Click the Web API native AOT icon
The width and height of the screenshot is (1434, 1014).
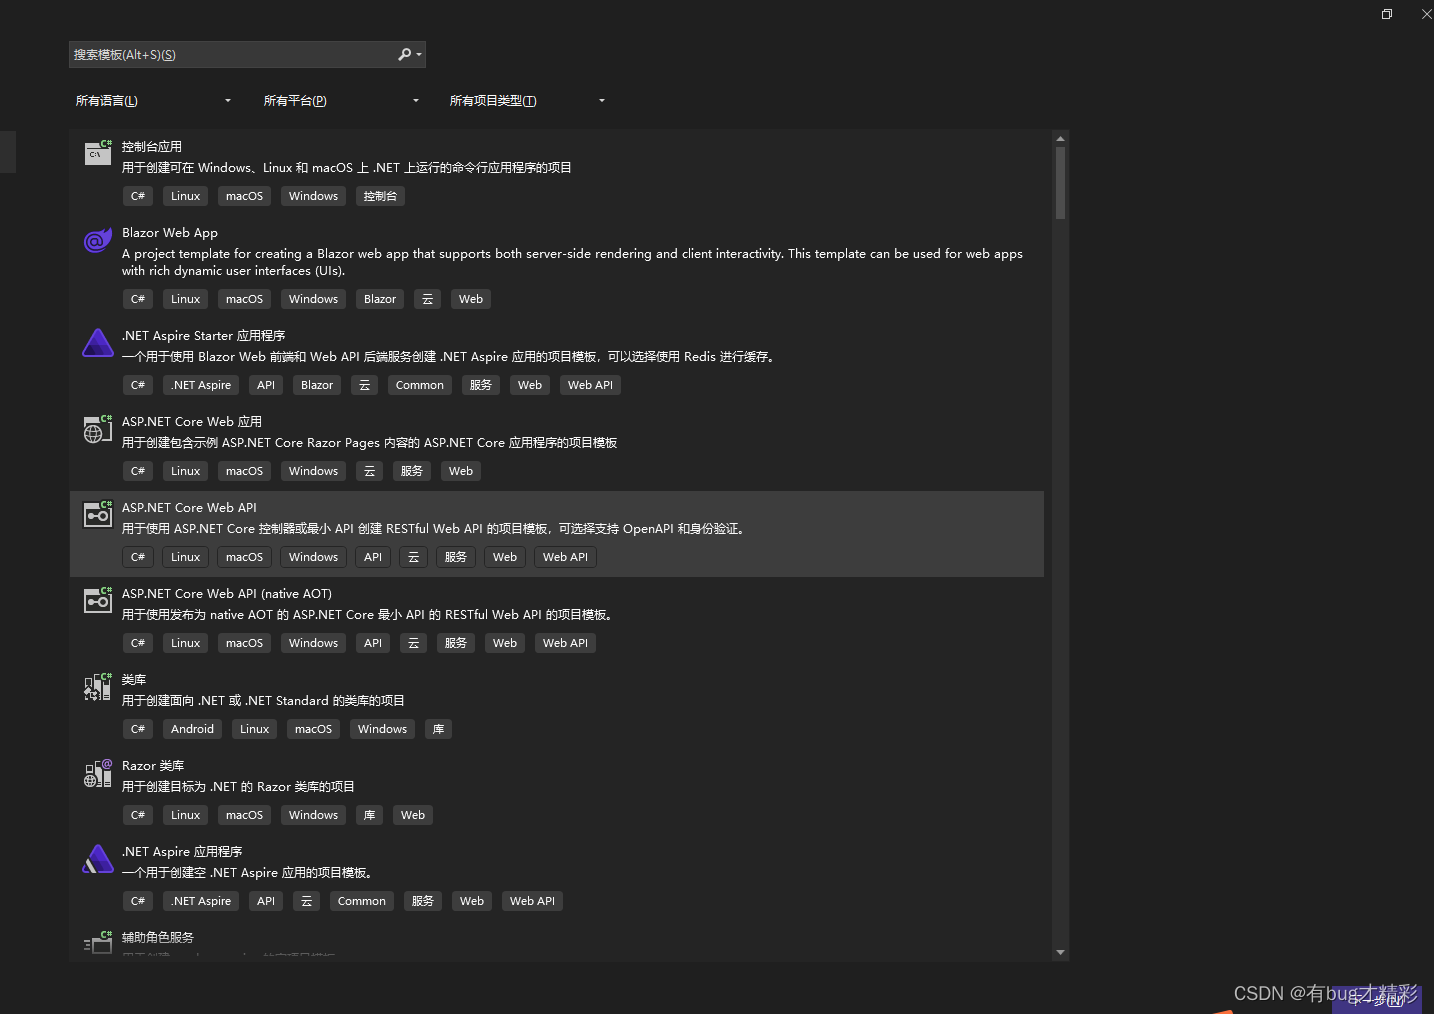97,601
